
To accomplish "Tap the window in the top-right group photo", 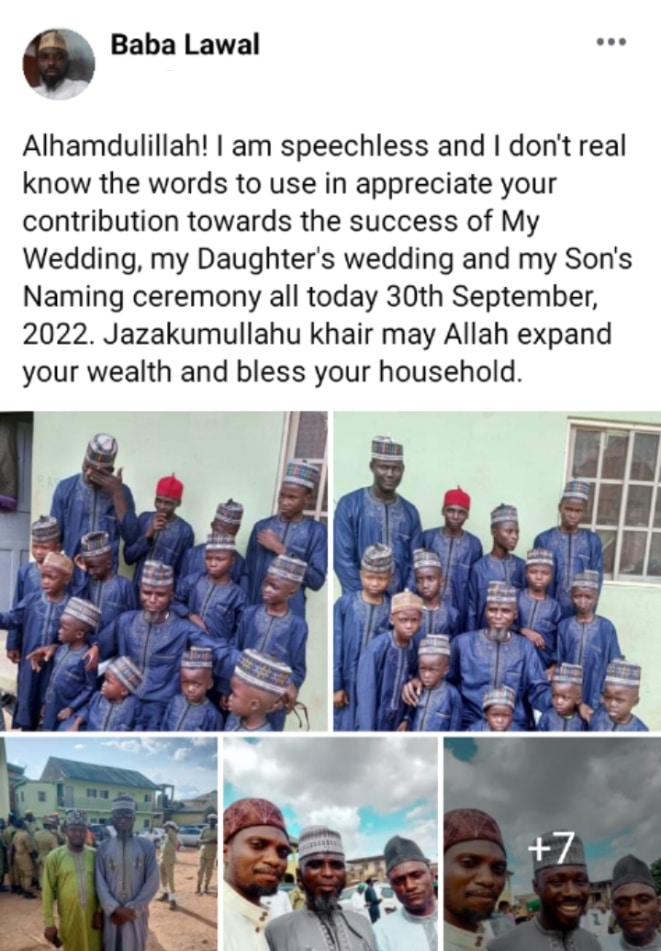I will [x=612, y=501].
